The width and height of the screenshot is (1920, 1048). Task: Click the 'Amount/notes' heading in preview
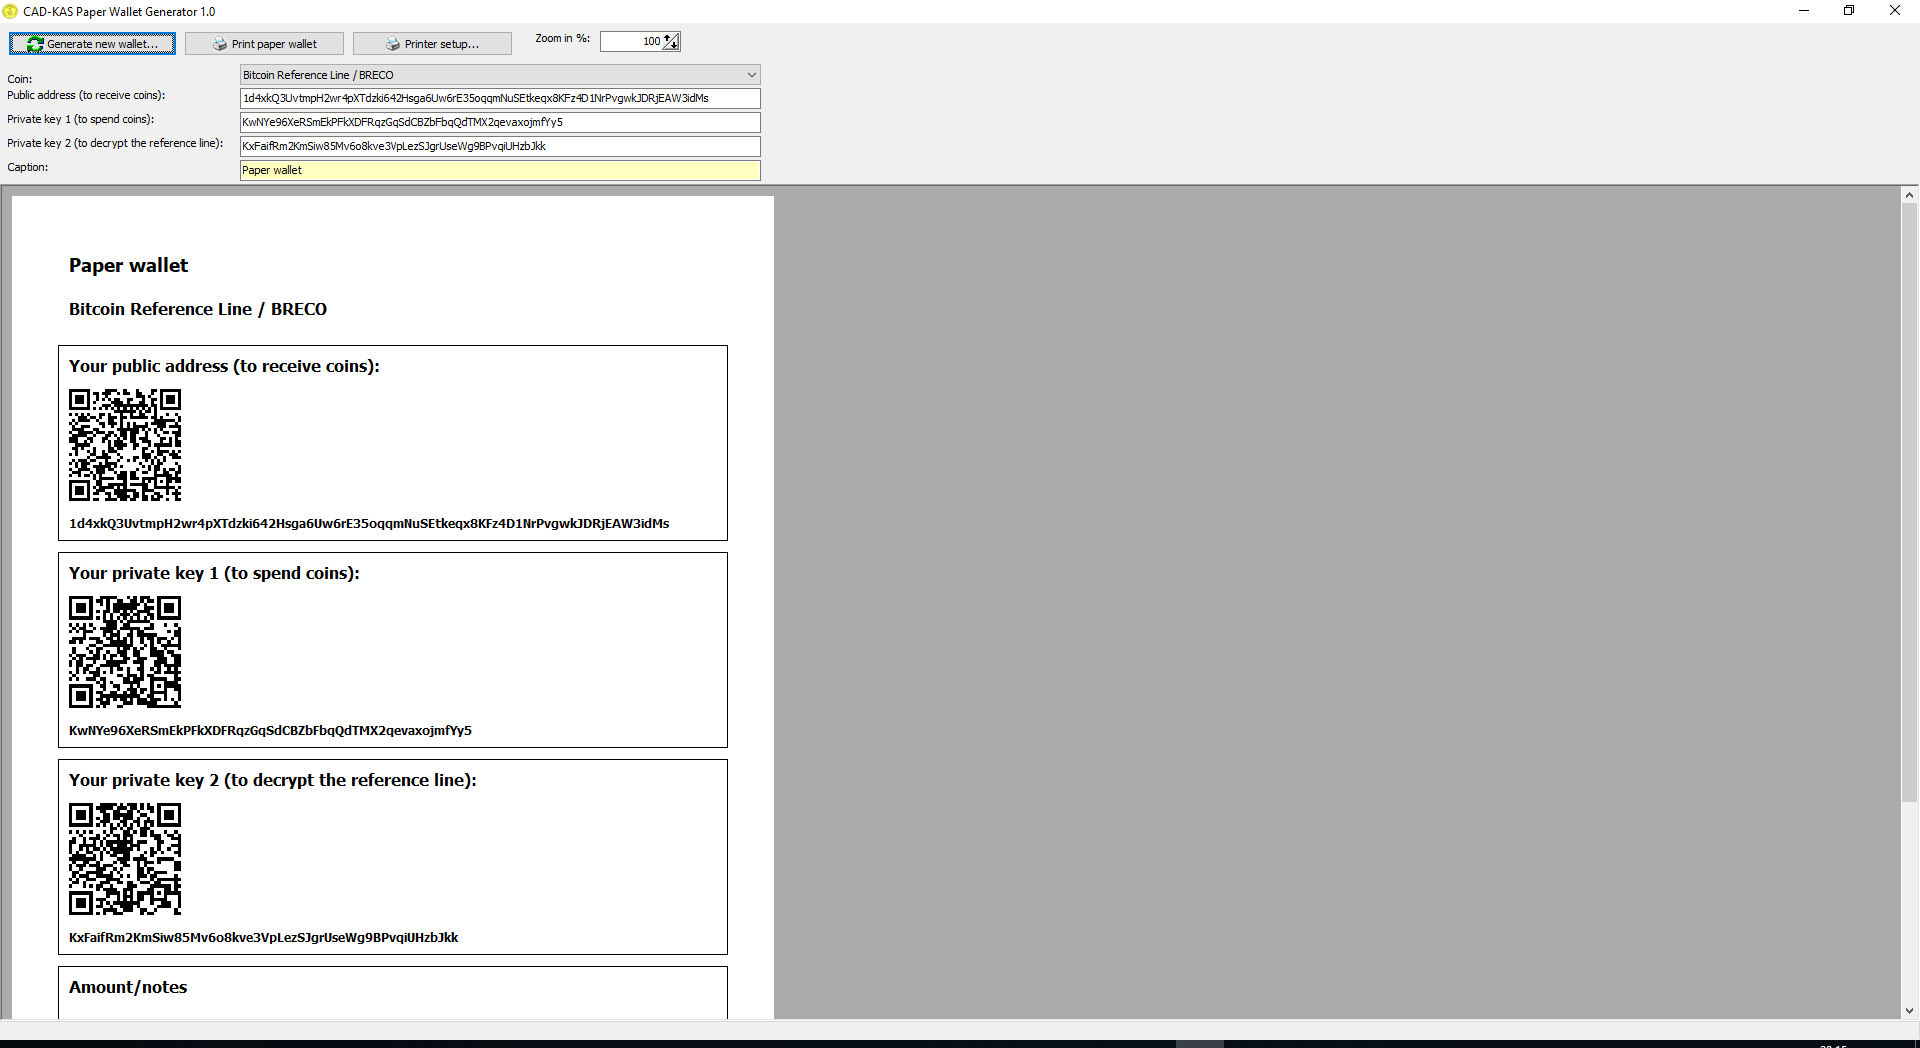128,987
